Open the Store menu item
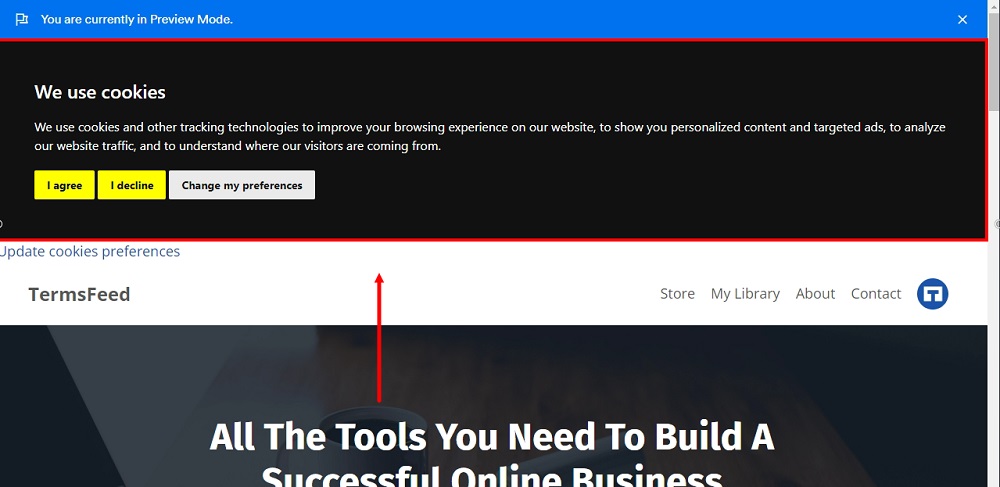This screenshot has height=487, width=1000. [x=677, y=294]
